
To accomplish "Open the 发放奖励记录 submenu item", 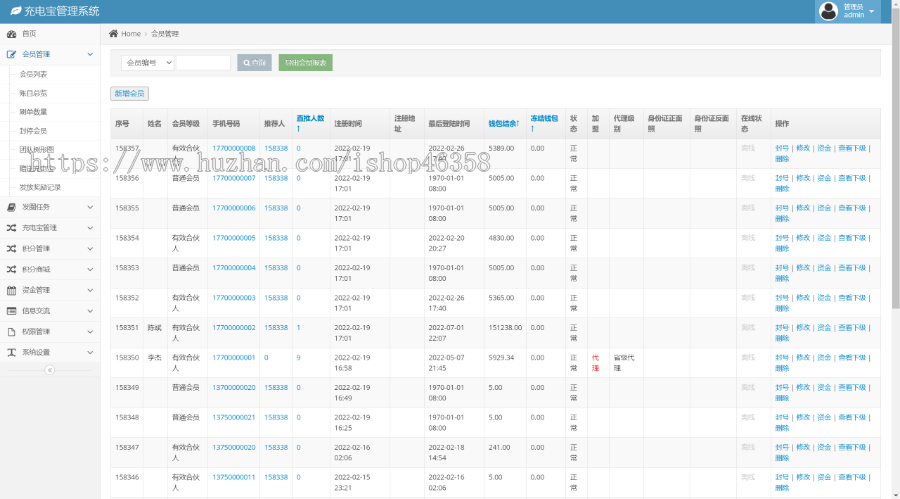I will [x=40, y=187].
